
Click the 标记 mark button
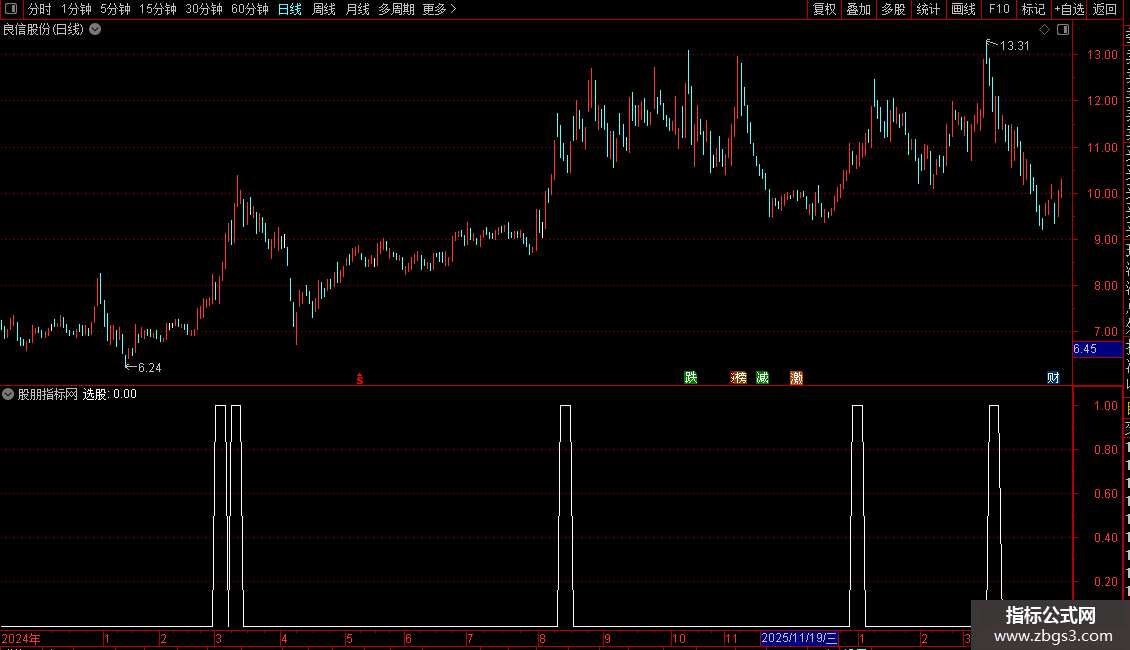click(x=1033, y=9)
